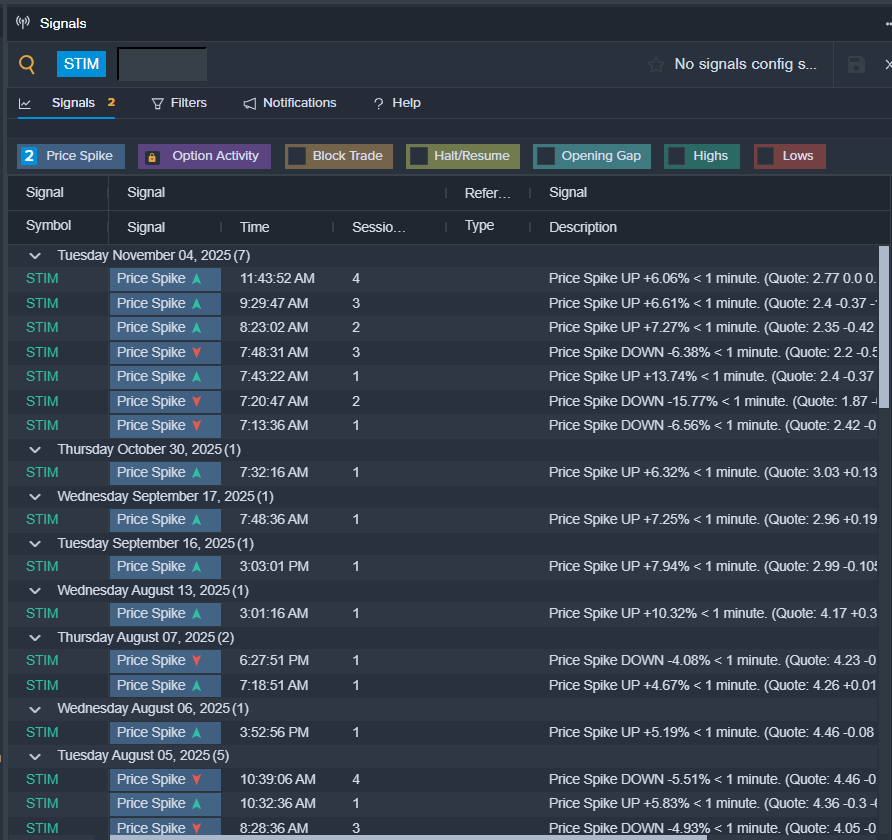Screen dimensions: 892x840
Task: Click the locked Option Activity filter
Action: (204, 156)
